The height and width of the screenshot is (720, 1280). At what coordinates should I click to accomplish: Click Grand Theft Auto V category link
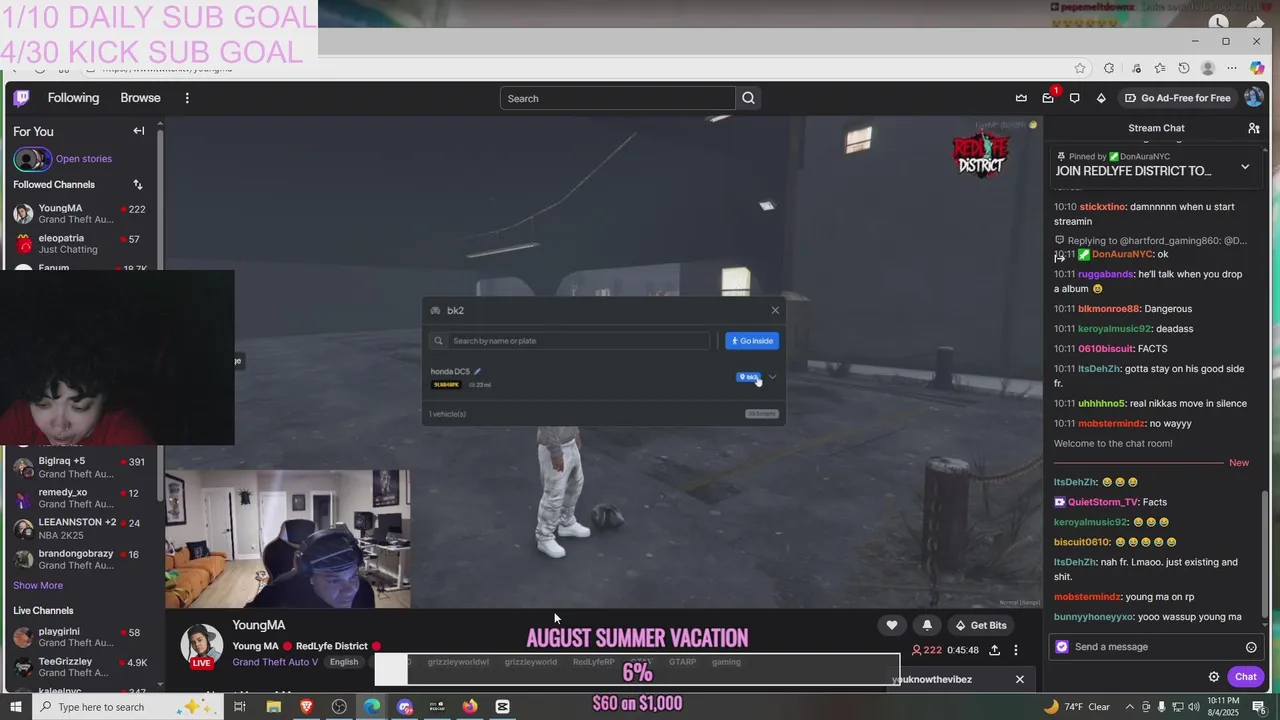[275, 662]
